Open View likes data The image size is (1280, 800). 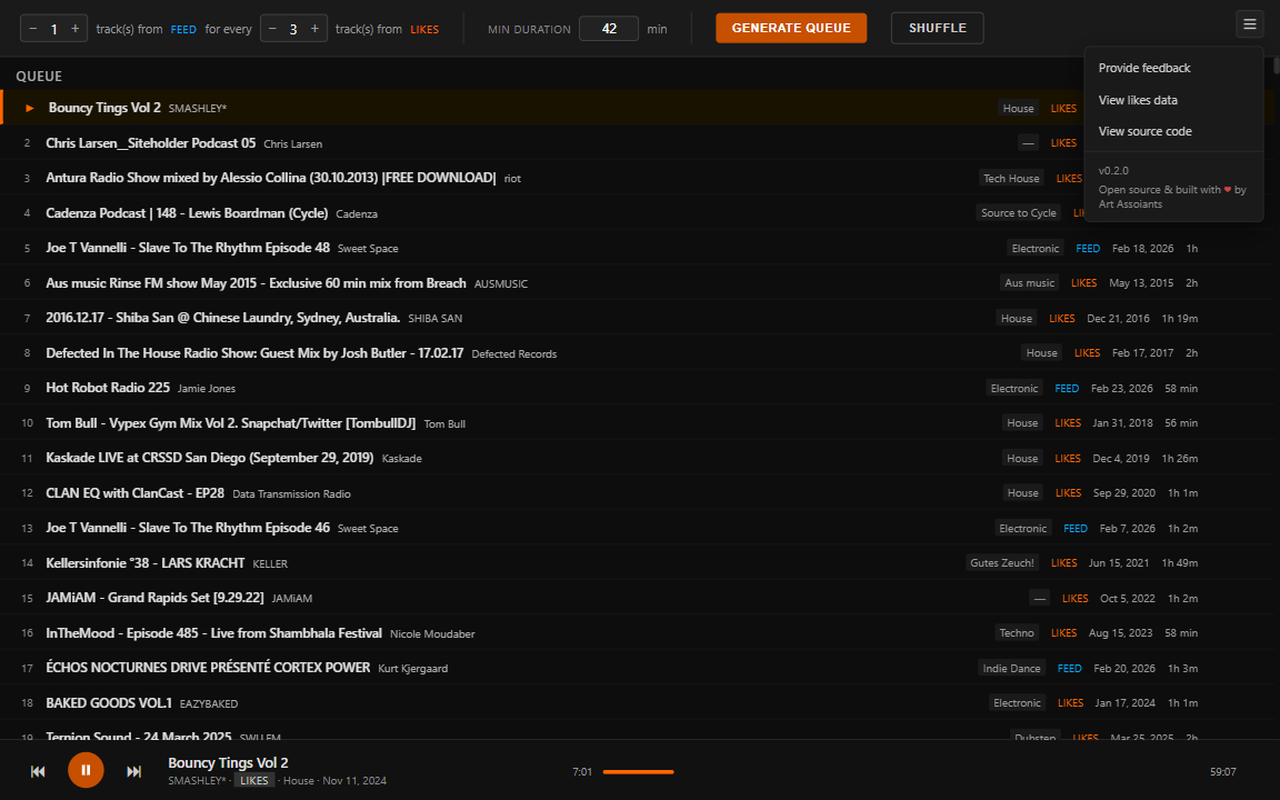(x=1174, y=100)
